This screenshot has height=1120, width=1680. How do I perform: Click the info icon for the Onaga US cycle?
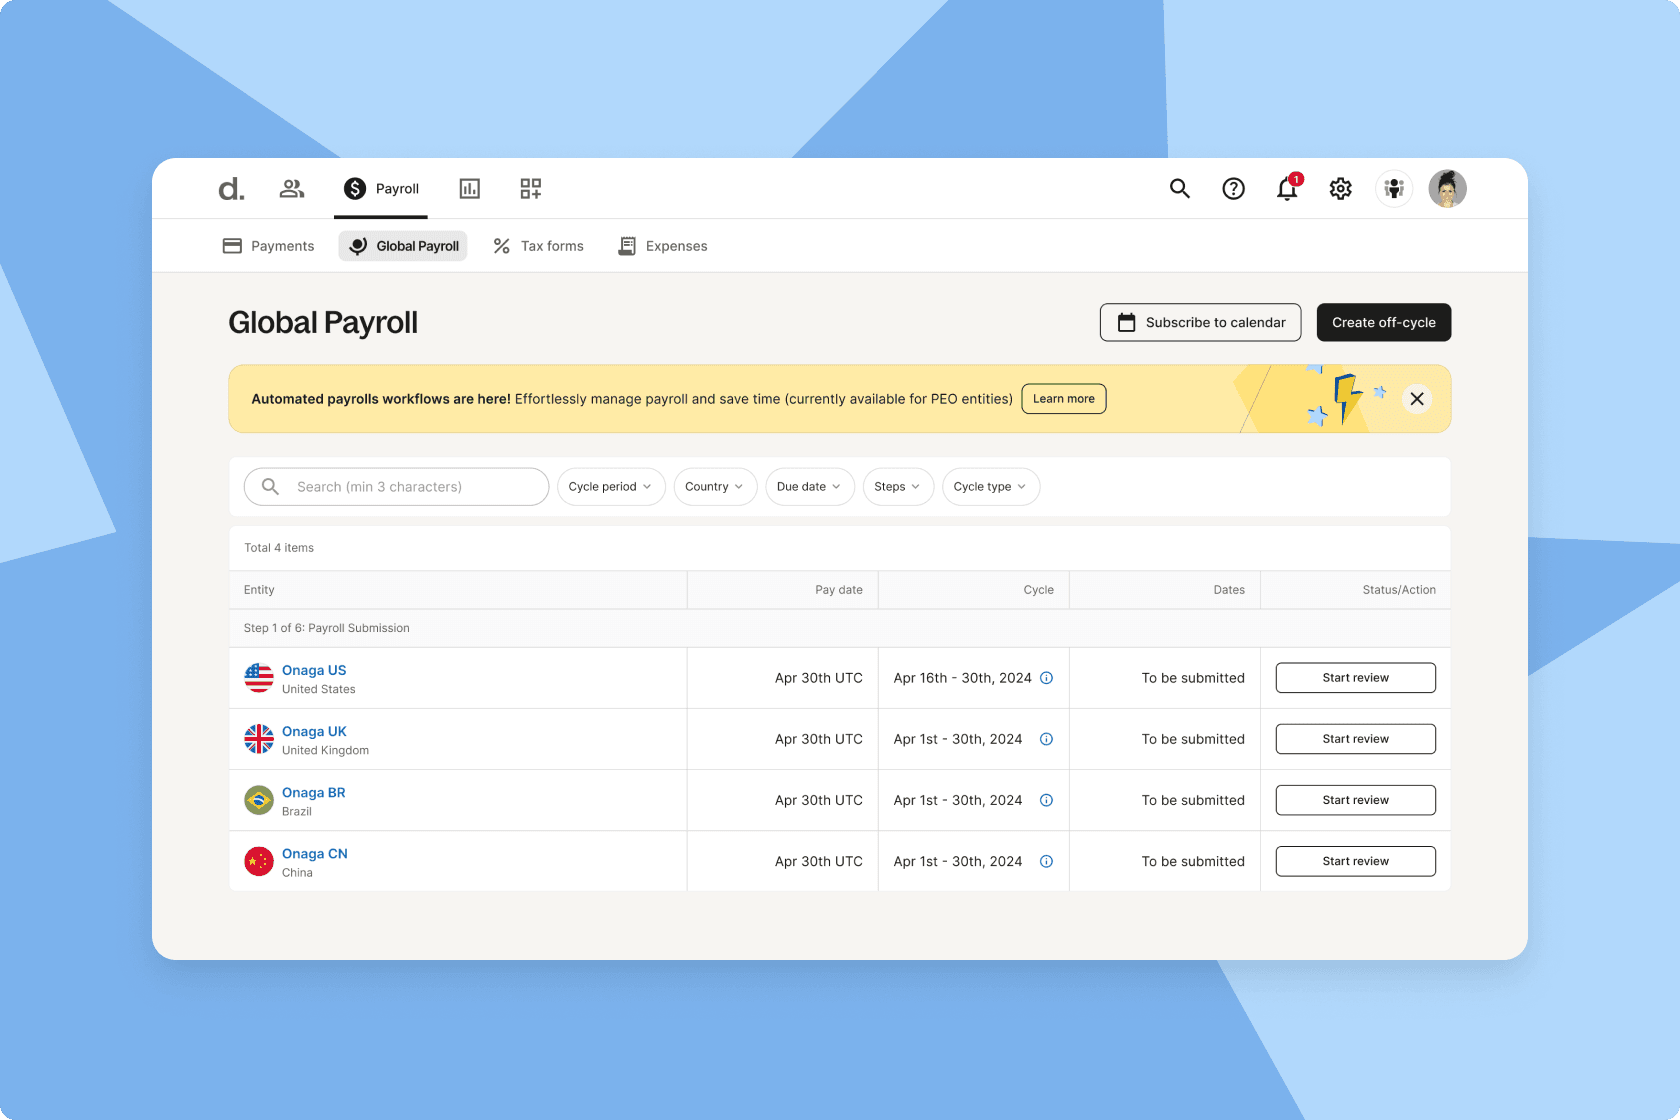click(x=1047, y=678)
